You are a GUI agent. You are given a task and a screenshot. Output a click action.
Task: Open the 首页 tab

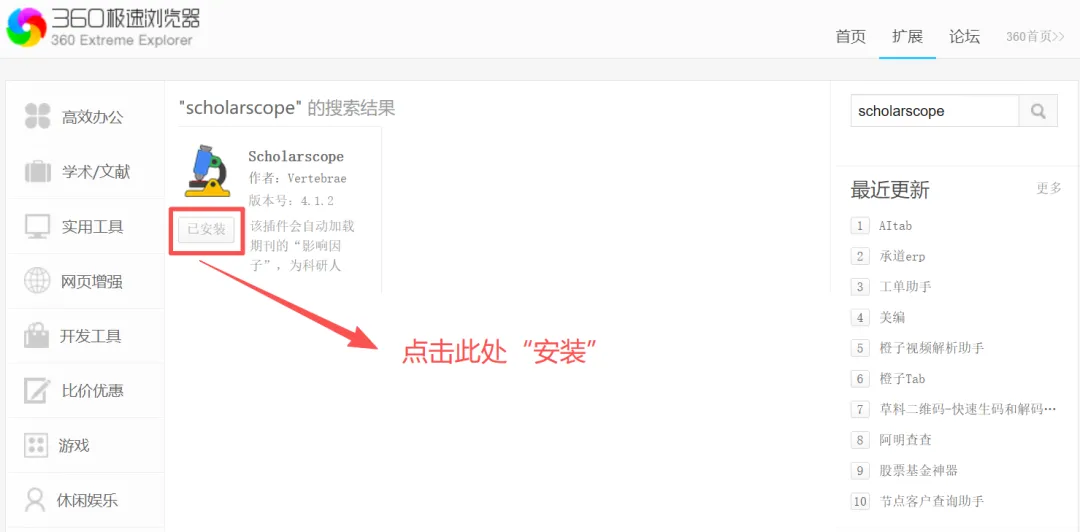point(850,37)
